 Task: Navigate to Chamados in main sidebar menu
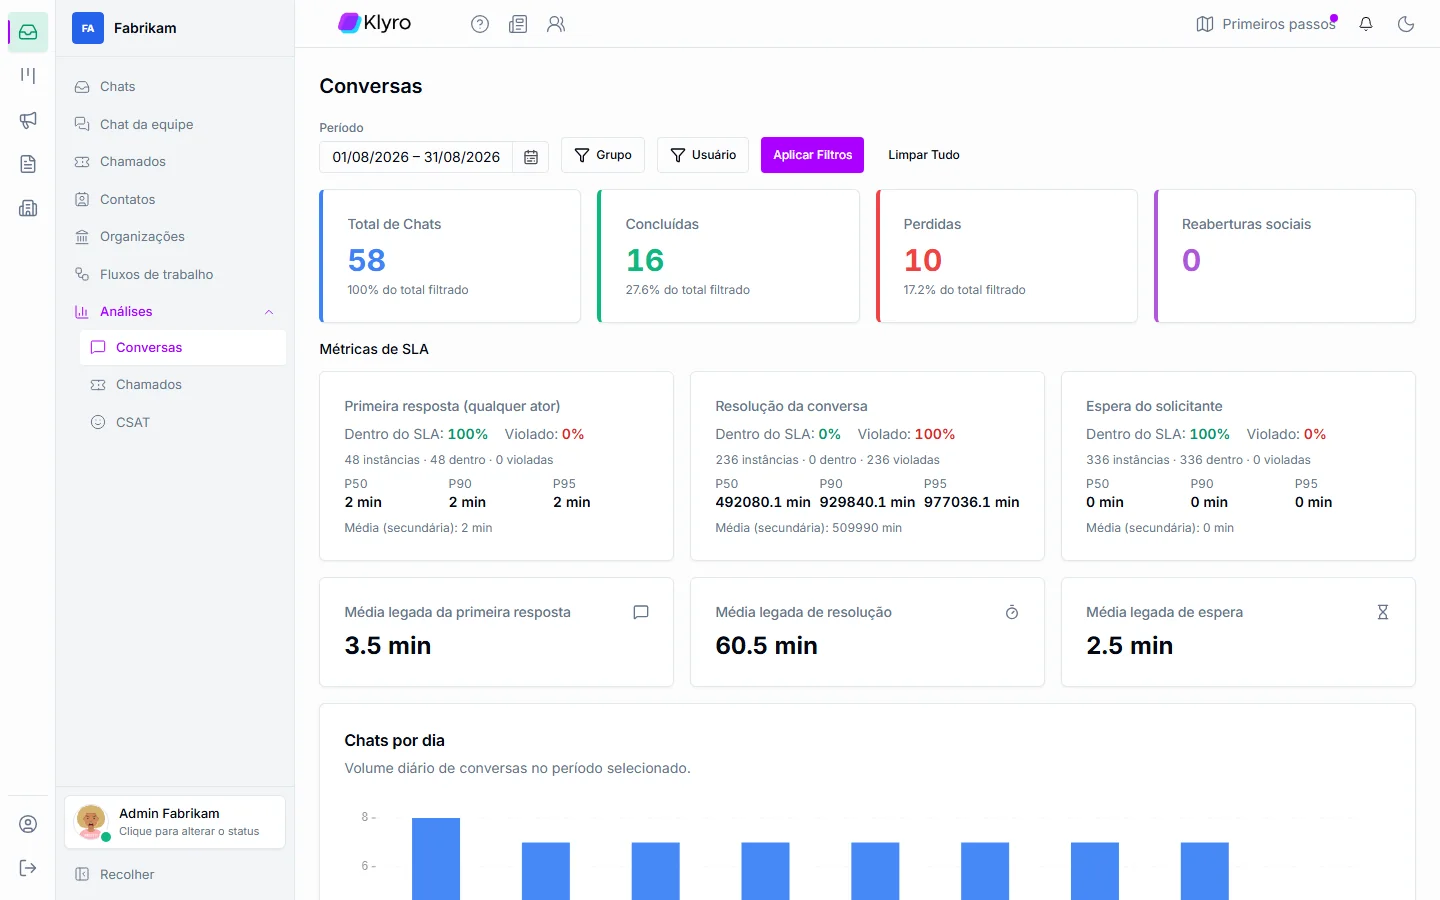175,162
